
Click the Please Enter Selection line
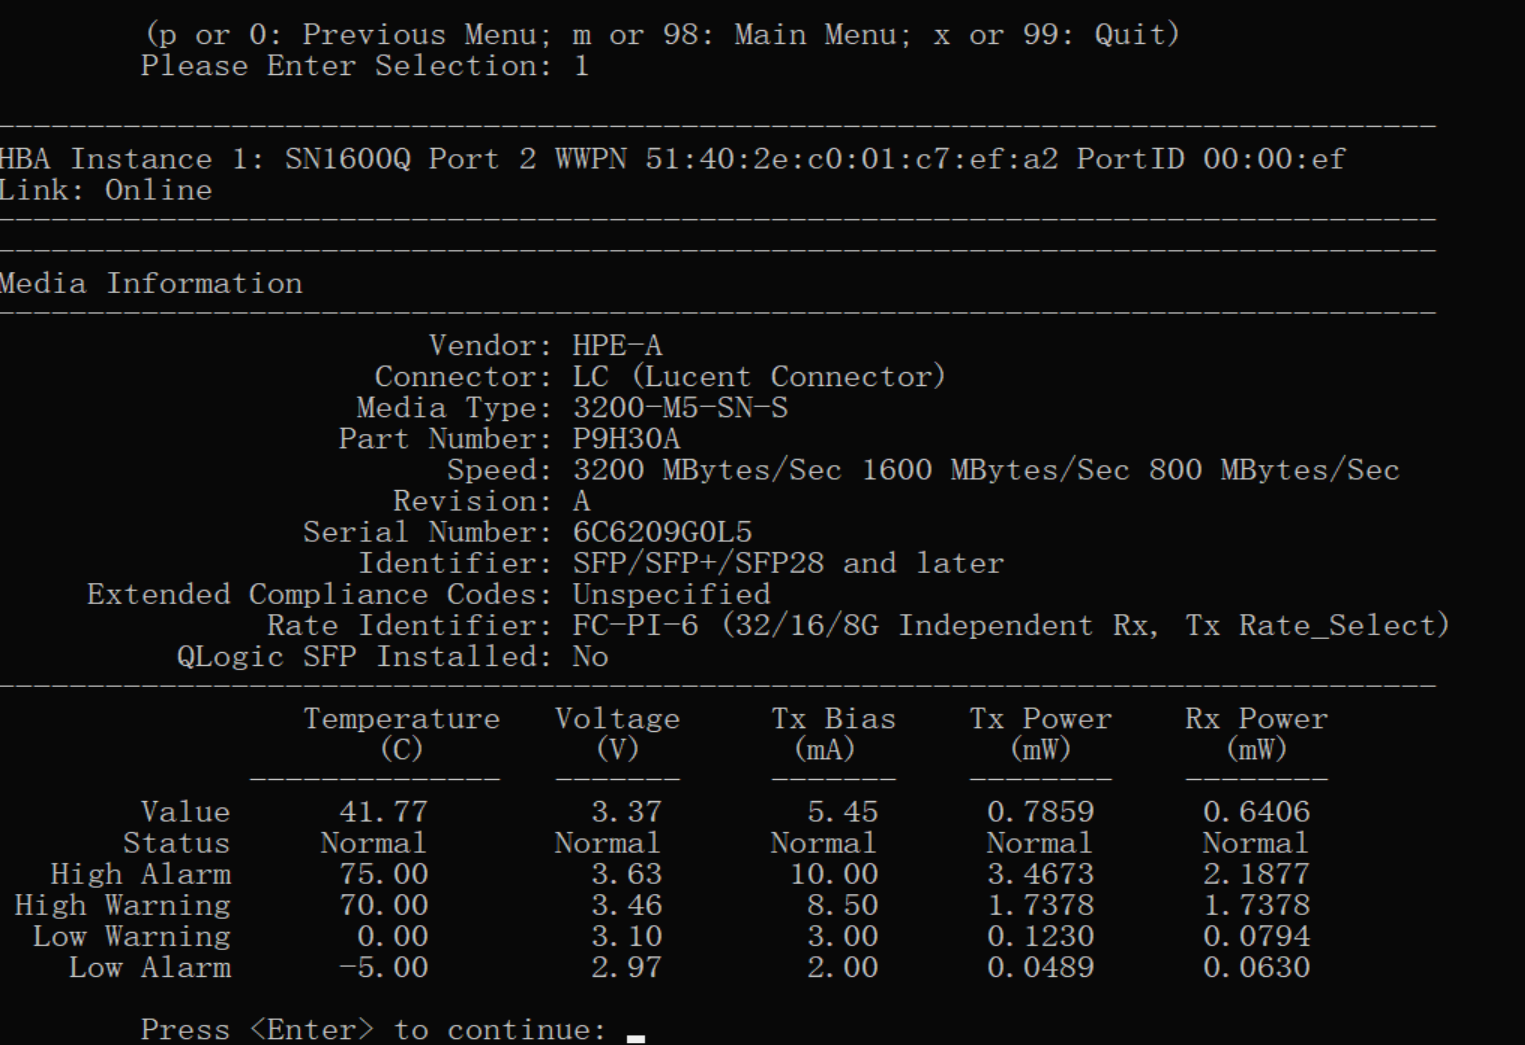365,66
